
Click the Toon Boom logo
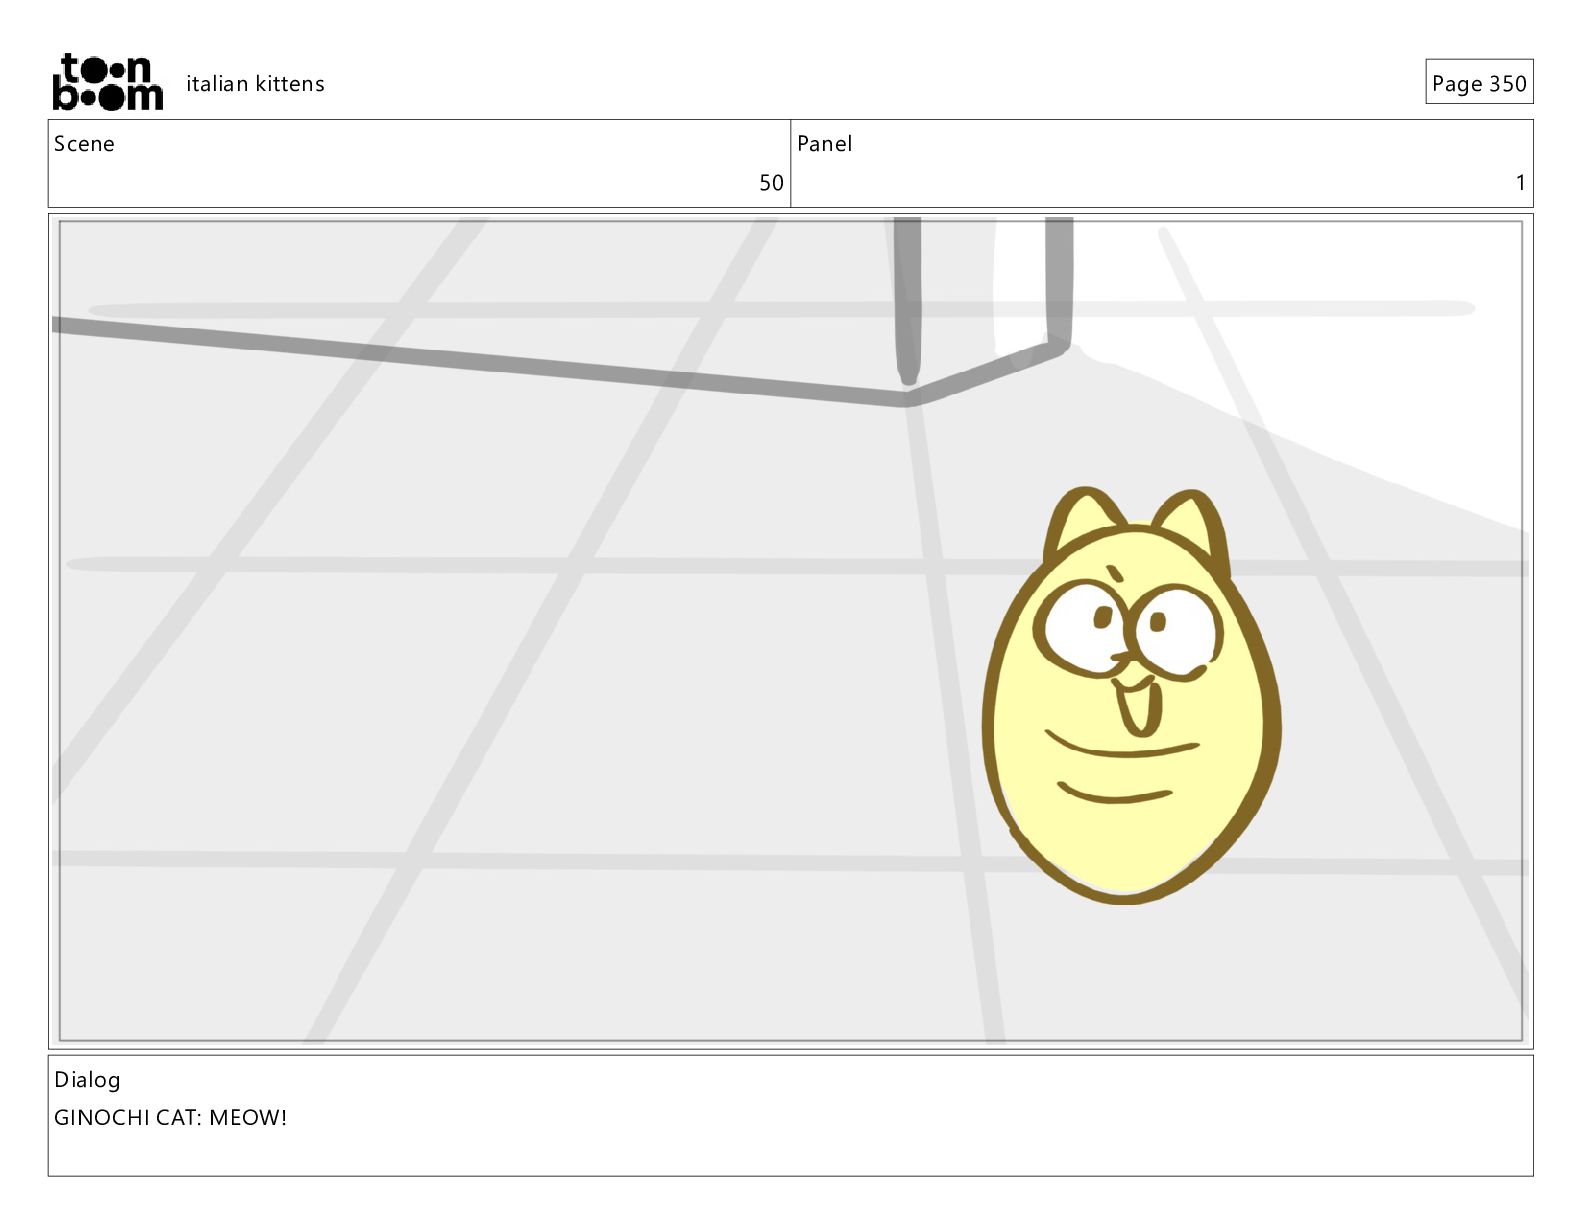click(107, 82)
